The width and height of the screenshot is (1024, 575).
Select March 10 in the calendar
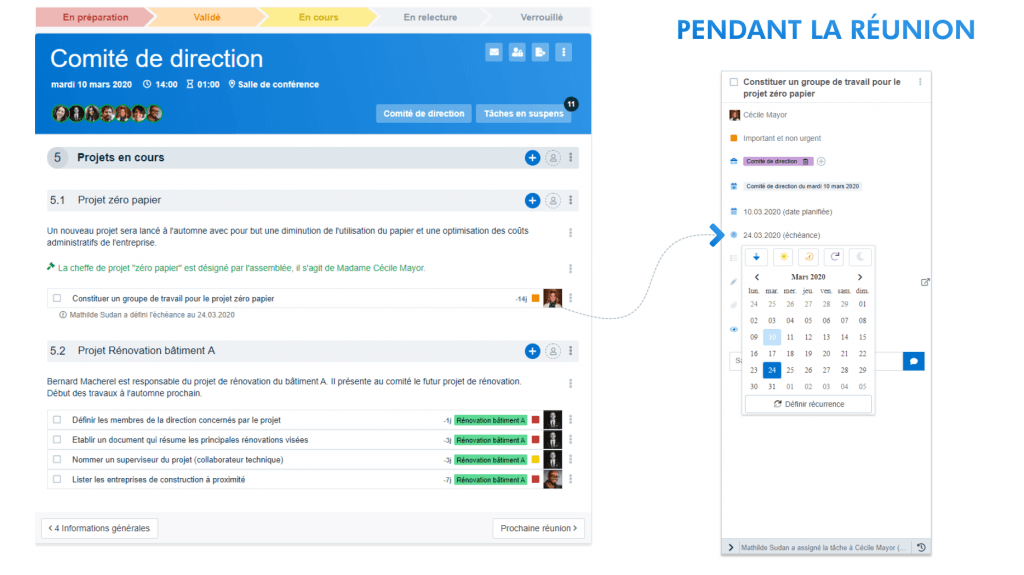[x=772, y=337]
